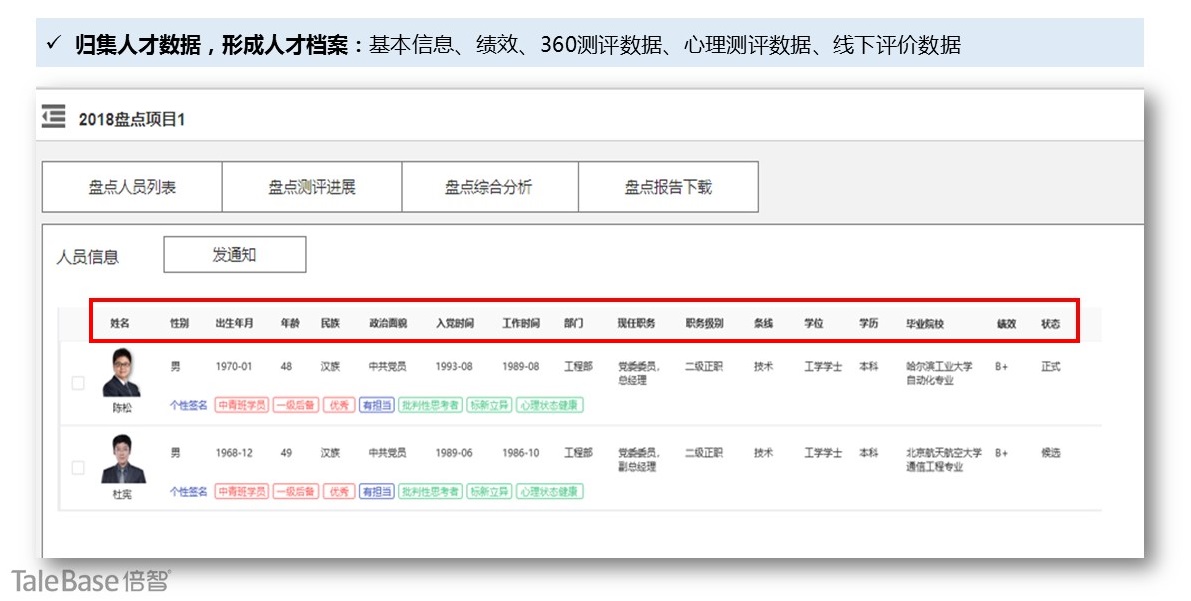
Task: Click the 批判性思考者 tag for 杜宪
Action: [430, 492]
